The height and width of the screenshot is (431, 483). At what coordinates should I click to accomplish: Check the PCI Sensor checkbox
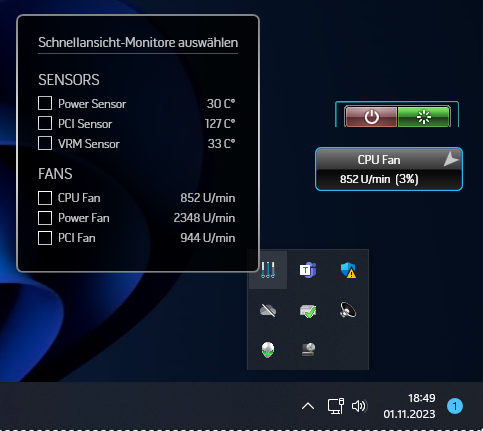coord(45,123)
